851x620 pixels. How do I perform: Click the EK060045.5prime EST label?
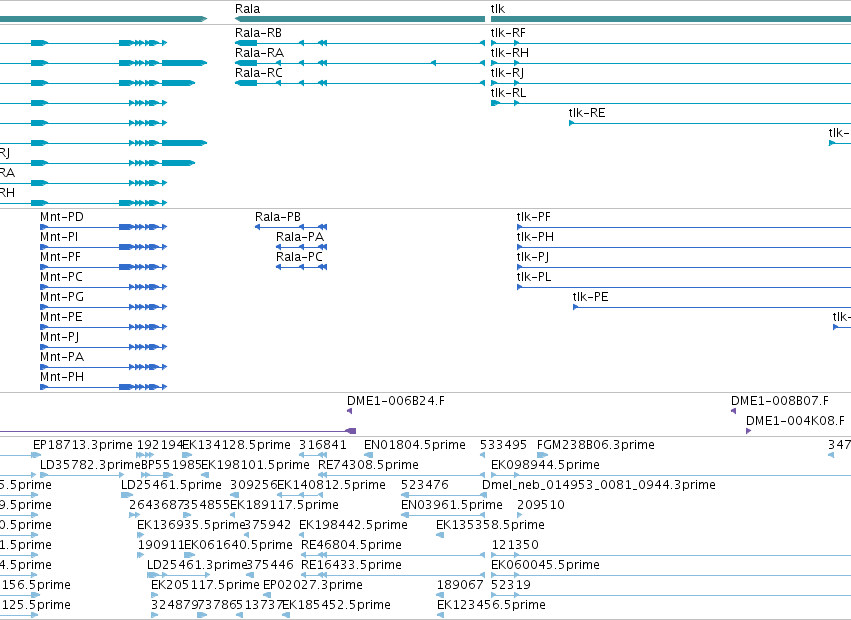click(x=545, y=565)
